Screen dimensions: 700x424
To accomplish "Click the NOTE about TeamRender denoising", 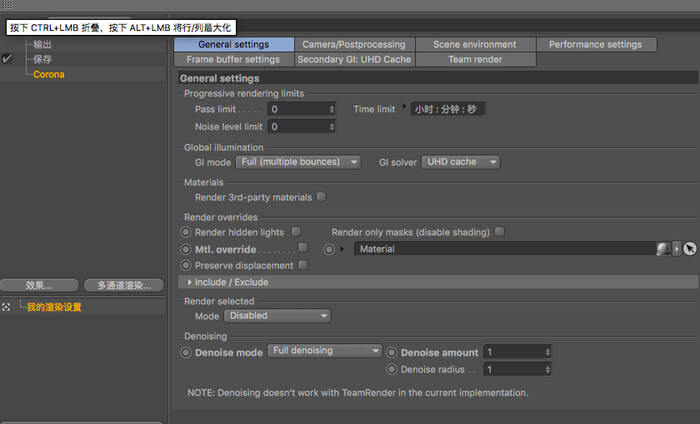I will (358, 393).
